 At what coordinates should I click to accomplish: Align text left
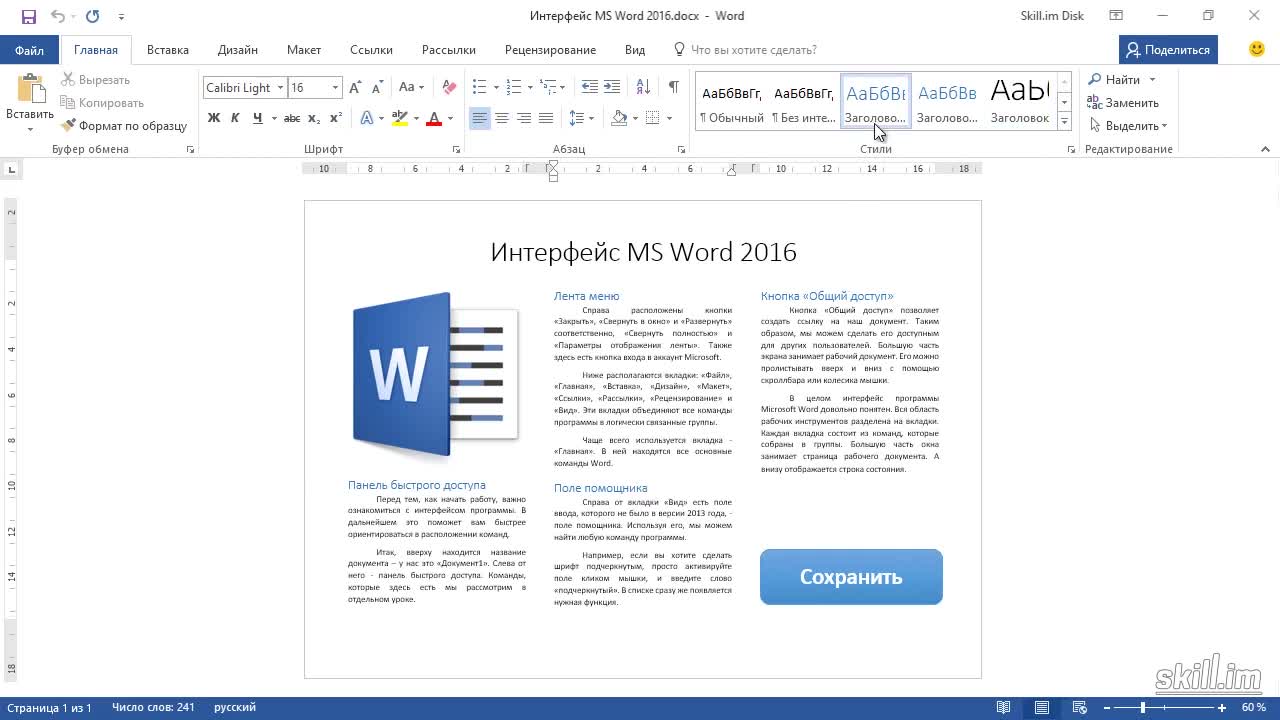[x=480, y=118]
